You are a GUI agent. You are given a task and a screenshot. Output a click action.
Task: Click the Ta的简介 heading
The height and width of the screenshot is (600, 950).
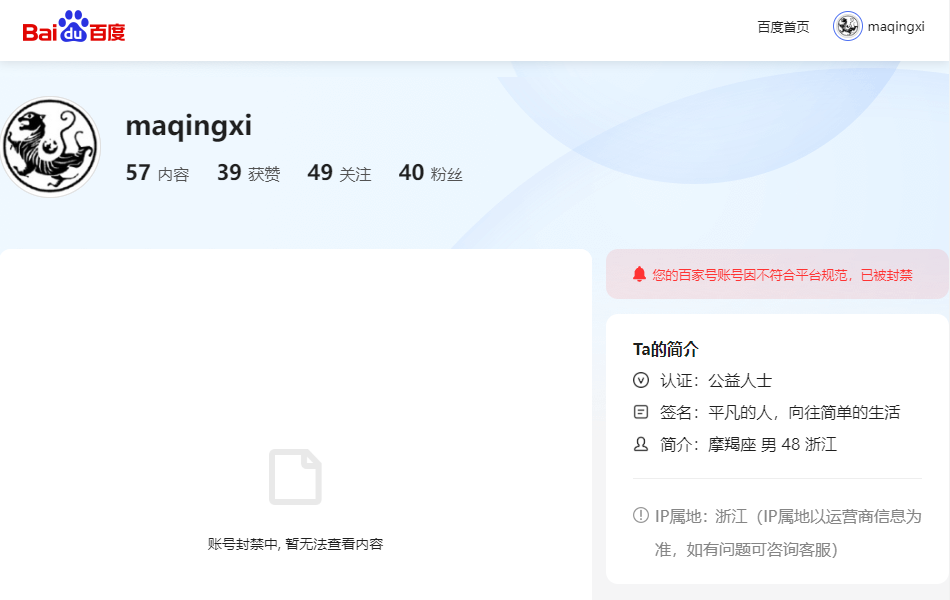click(x=665, y=349)
